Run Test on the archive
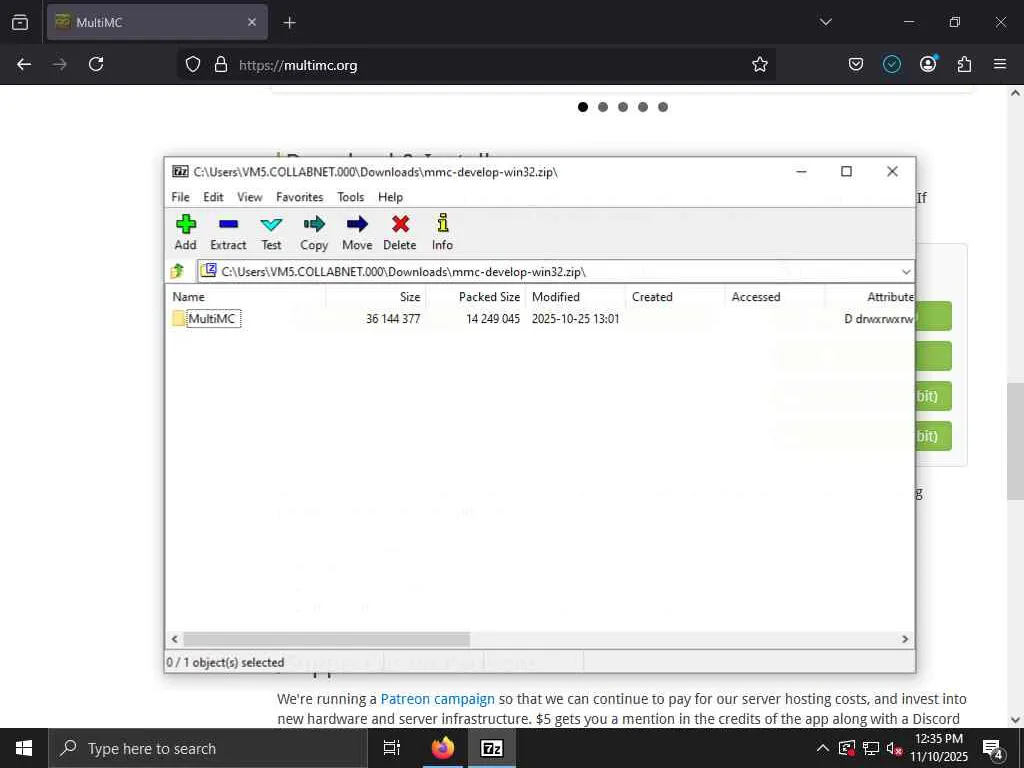 tap(271, 232)
